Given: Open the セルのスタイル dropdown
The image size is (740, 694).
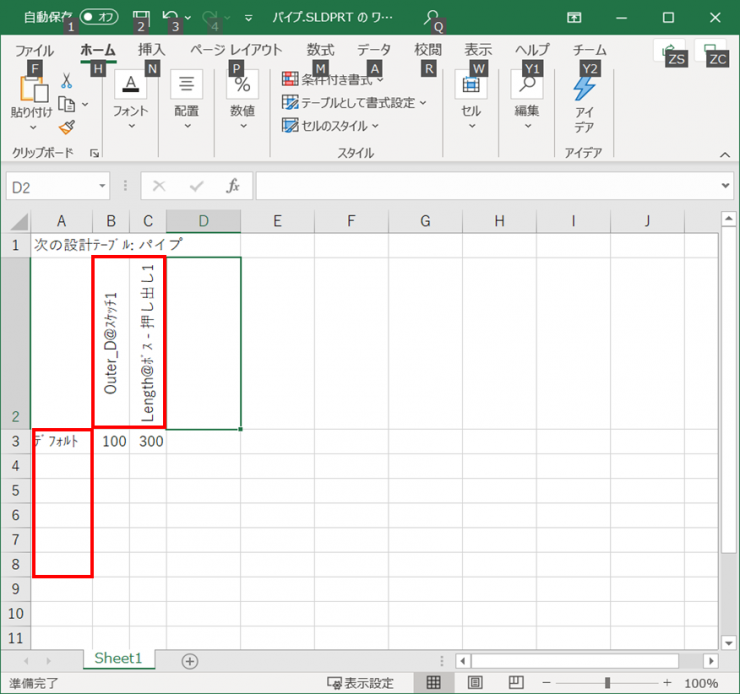Looking at the screenshot, I should 331,126.
